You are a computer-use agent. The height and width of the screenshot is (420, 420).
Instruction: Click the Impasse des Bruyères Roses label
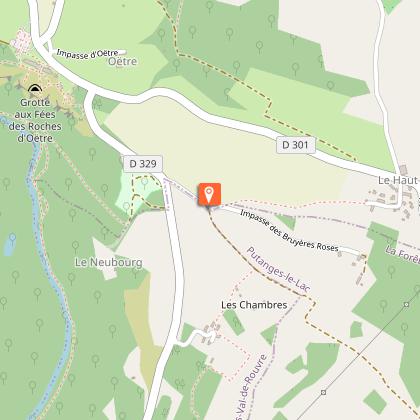(x=289, y=231)
